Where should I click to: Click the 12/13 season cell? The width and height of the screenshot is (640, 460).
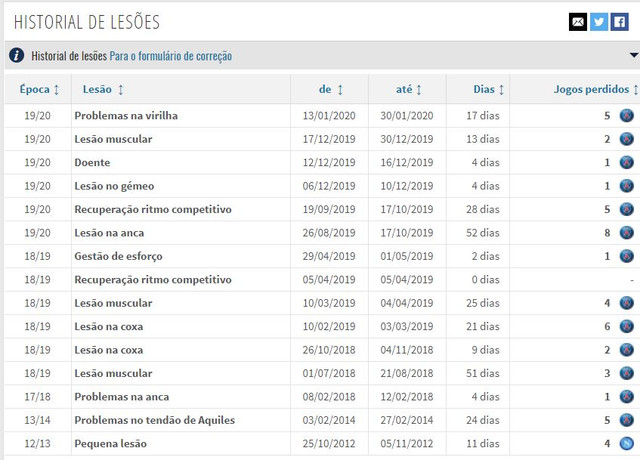point(38,443)
